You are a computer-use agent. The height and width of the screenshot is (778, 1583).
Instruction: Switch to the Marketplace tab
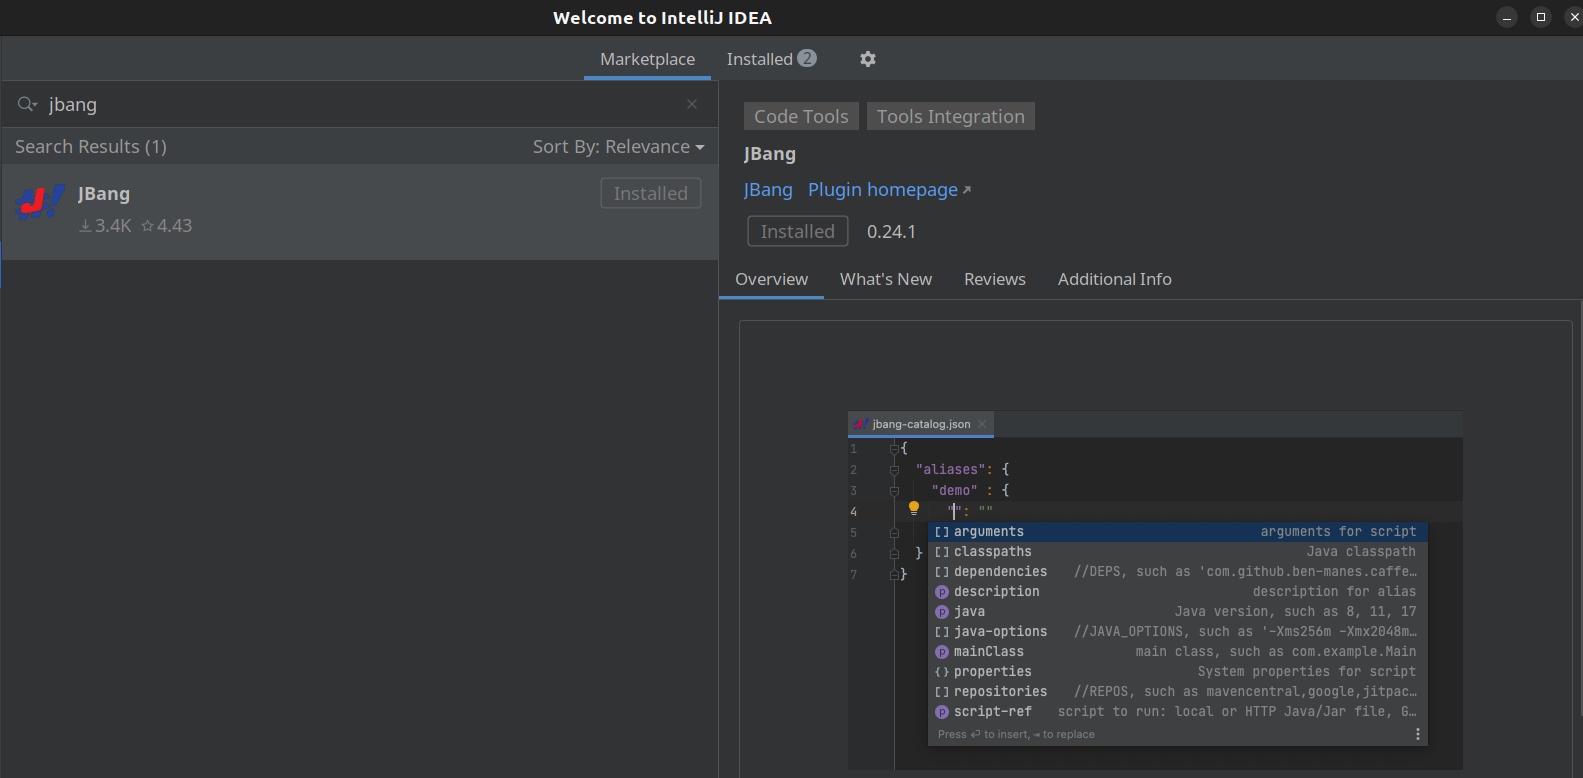click(x=647, y=59)
